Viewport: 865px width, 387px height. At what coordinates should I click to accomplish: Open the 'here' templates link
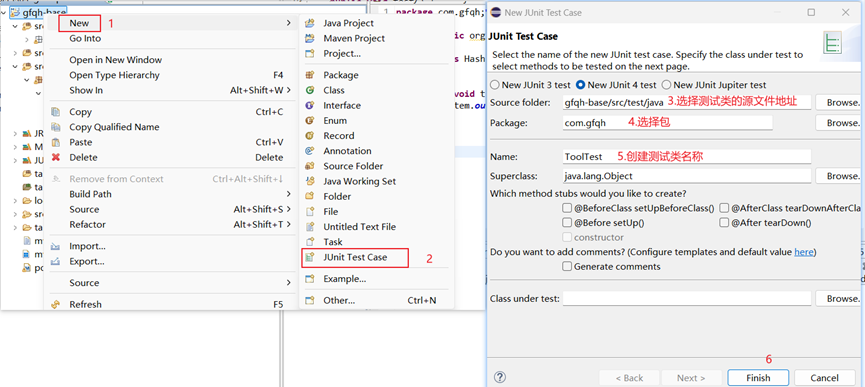(804, 252)
